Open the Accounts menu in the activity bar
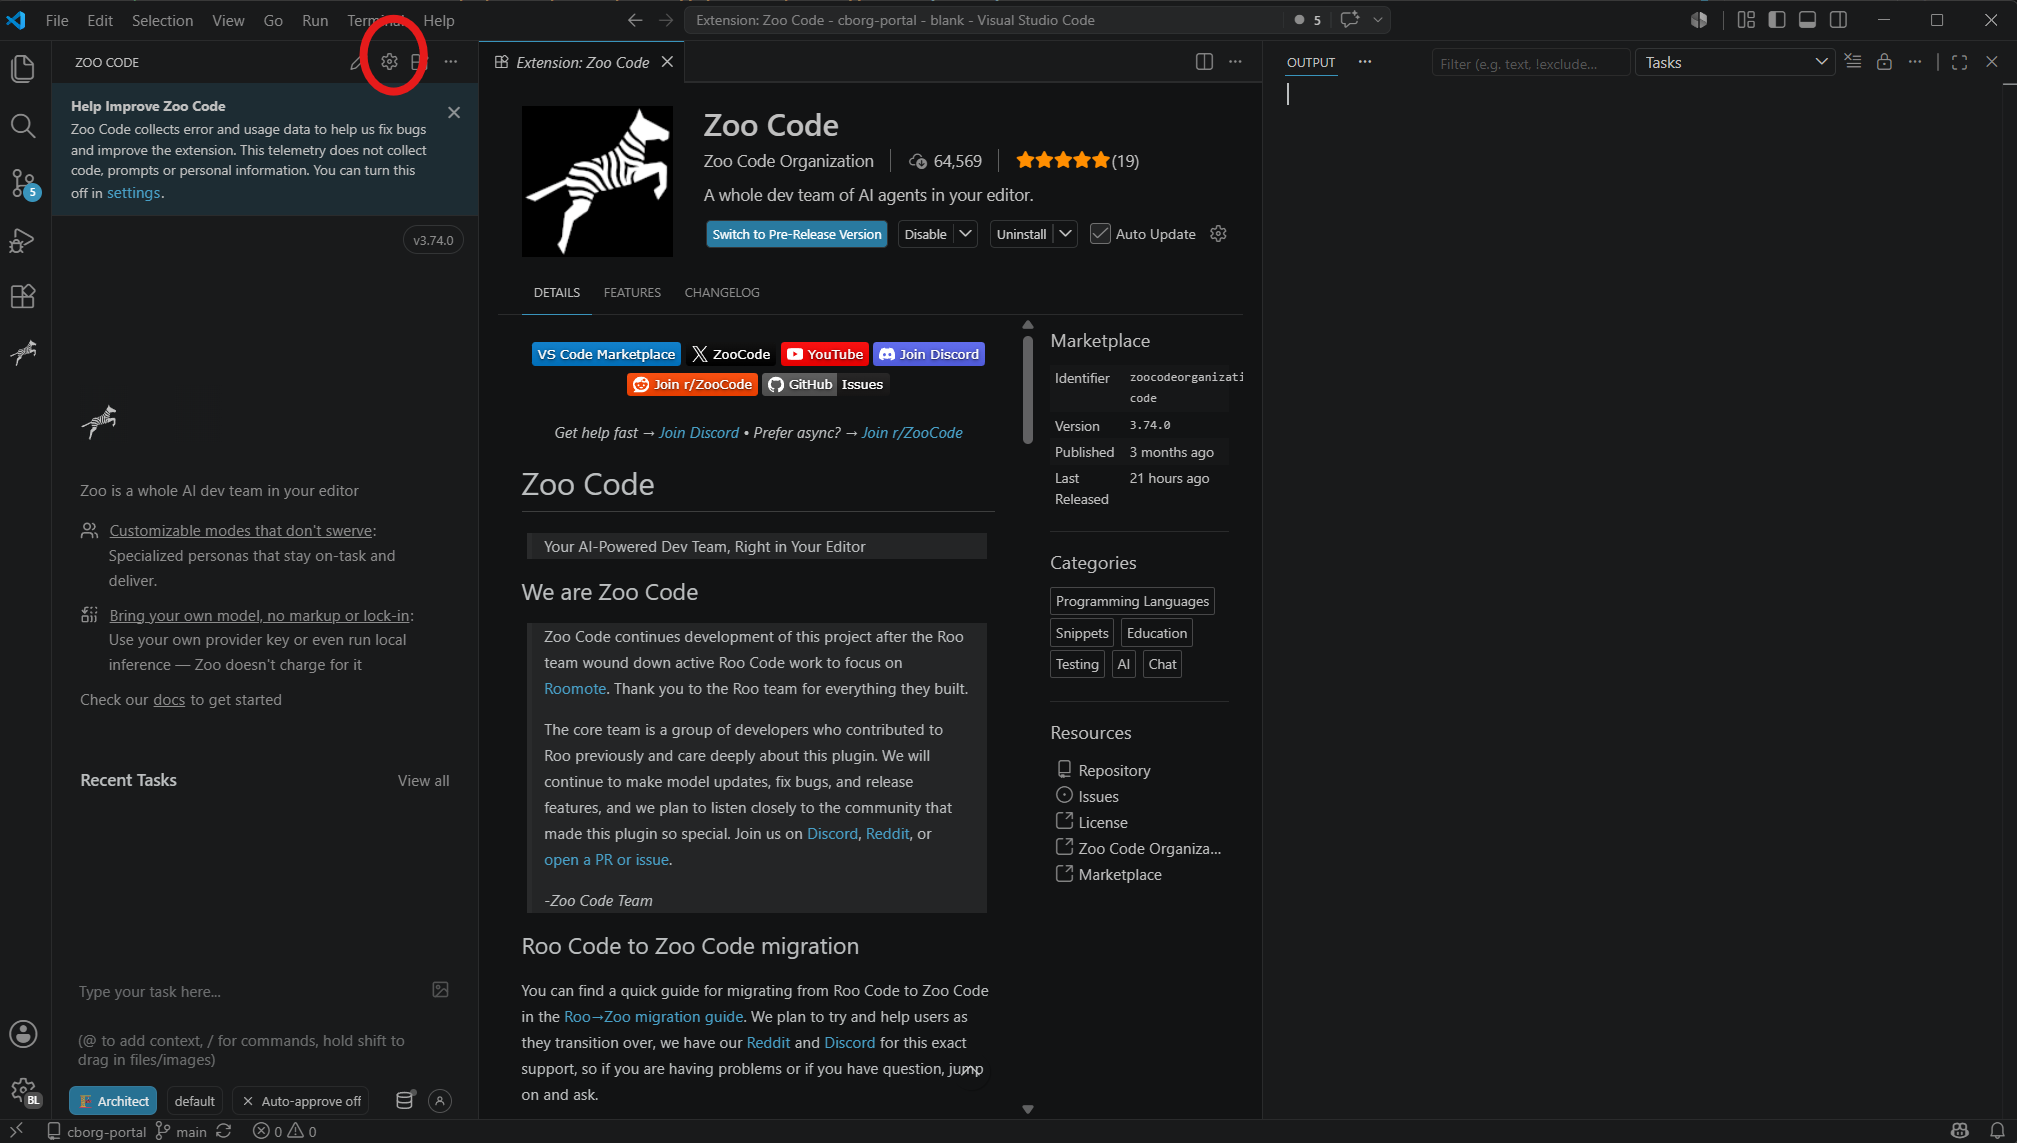This screenshot has width=2017, height=1143. click(23, 1034)
